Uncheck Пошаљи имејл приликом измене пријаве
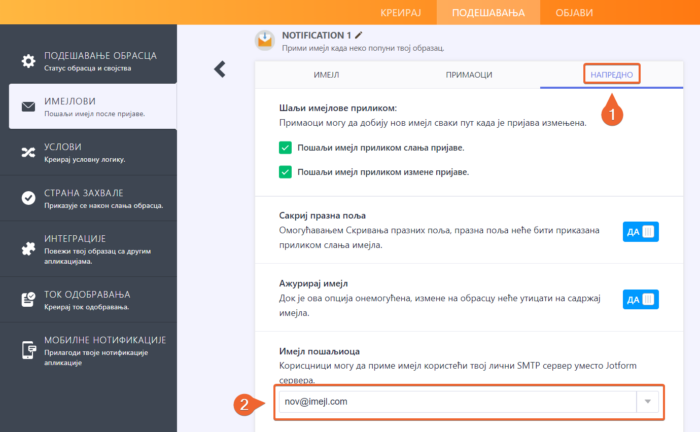 pyautogui.click(x=285, y=172)
